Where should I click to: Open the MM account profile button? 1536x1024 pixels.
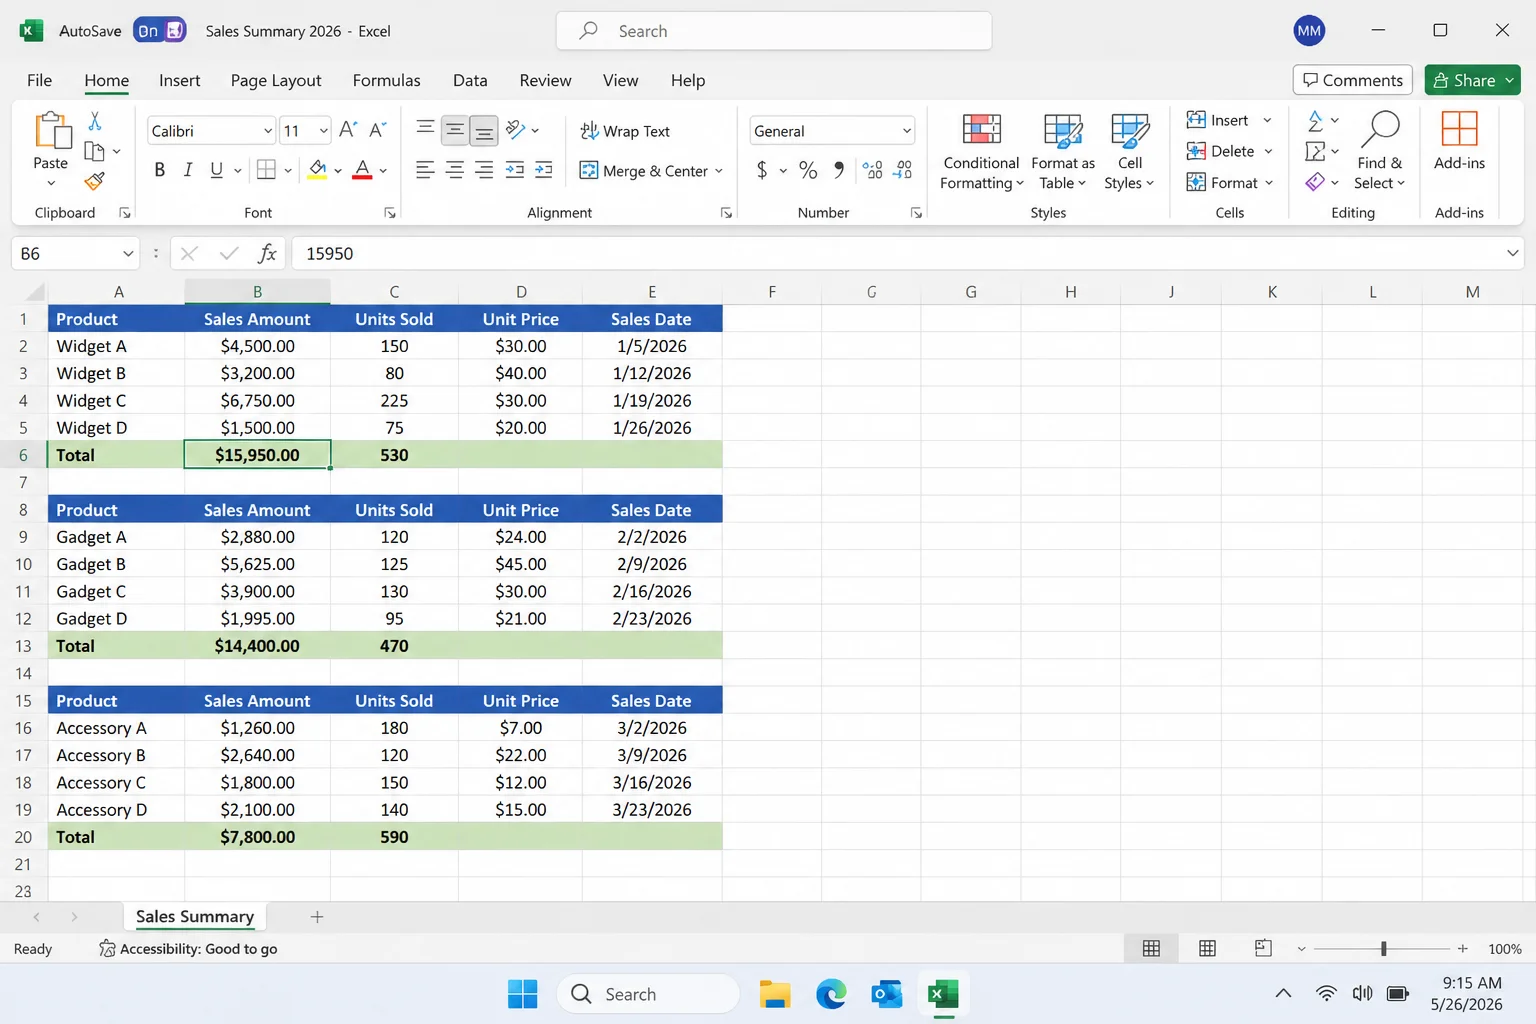(1309, 31)
